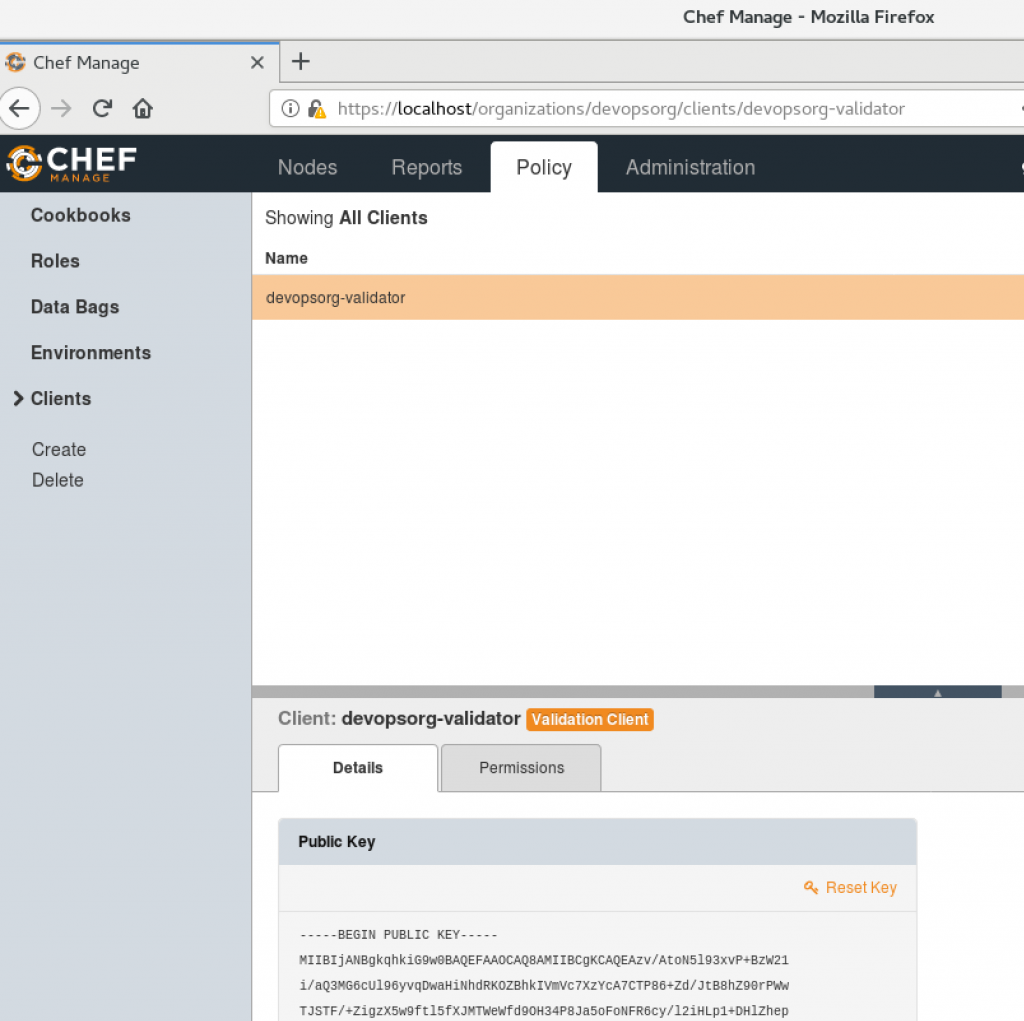Click the key line starting with MIIBIjANBgkqhkiG9w0
The height and width of the screenshot is (1021, 1024).
pos(544,960)
